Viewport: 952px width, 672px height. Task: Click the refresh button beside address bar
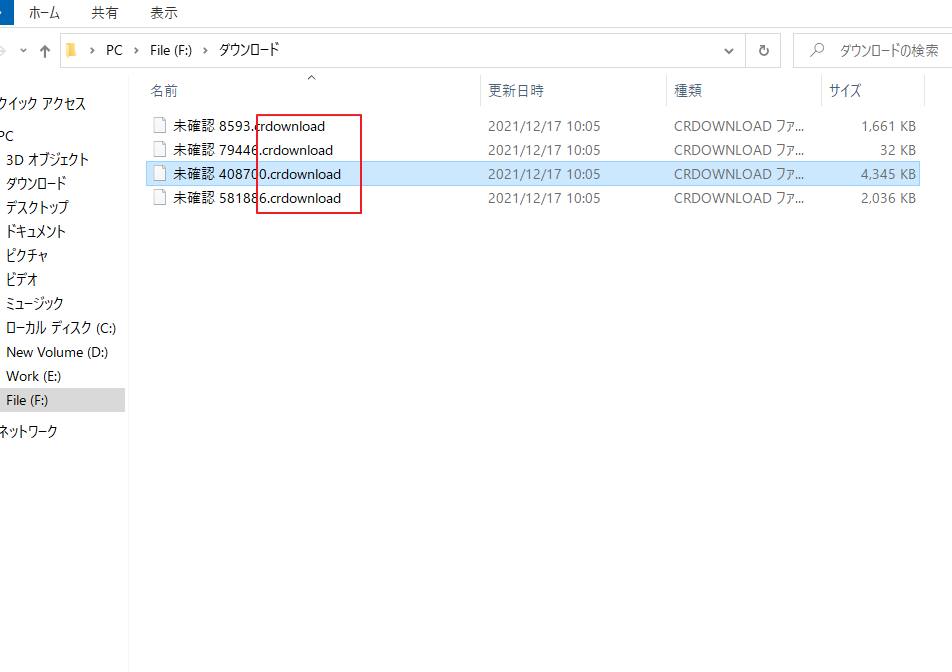[x=764, y=50]
